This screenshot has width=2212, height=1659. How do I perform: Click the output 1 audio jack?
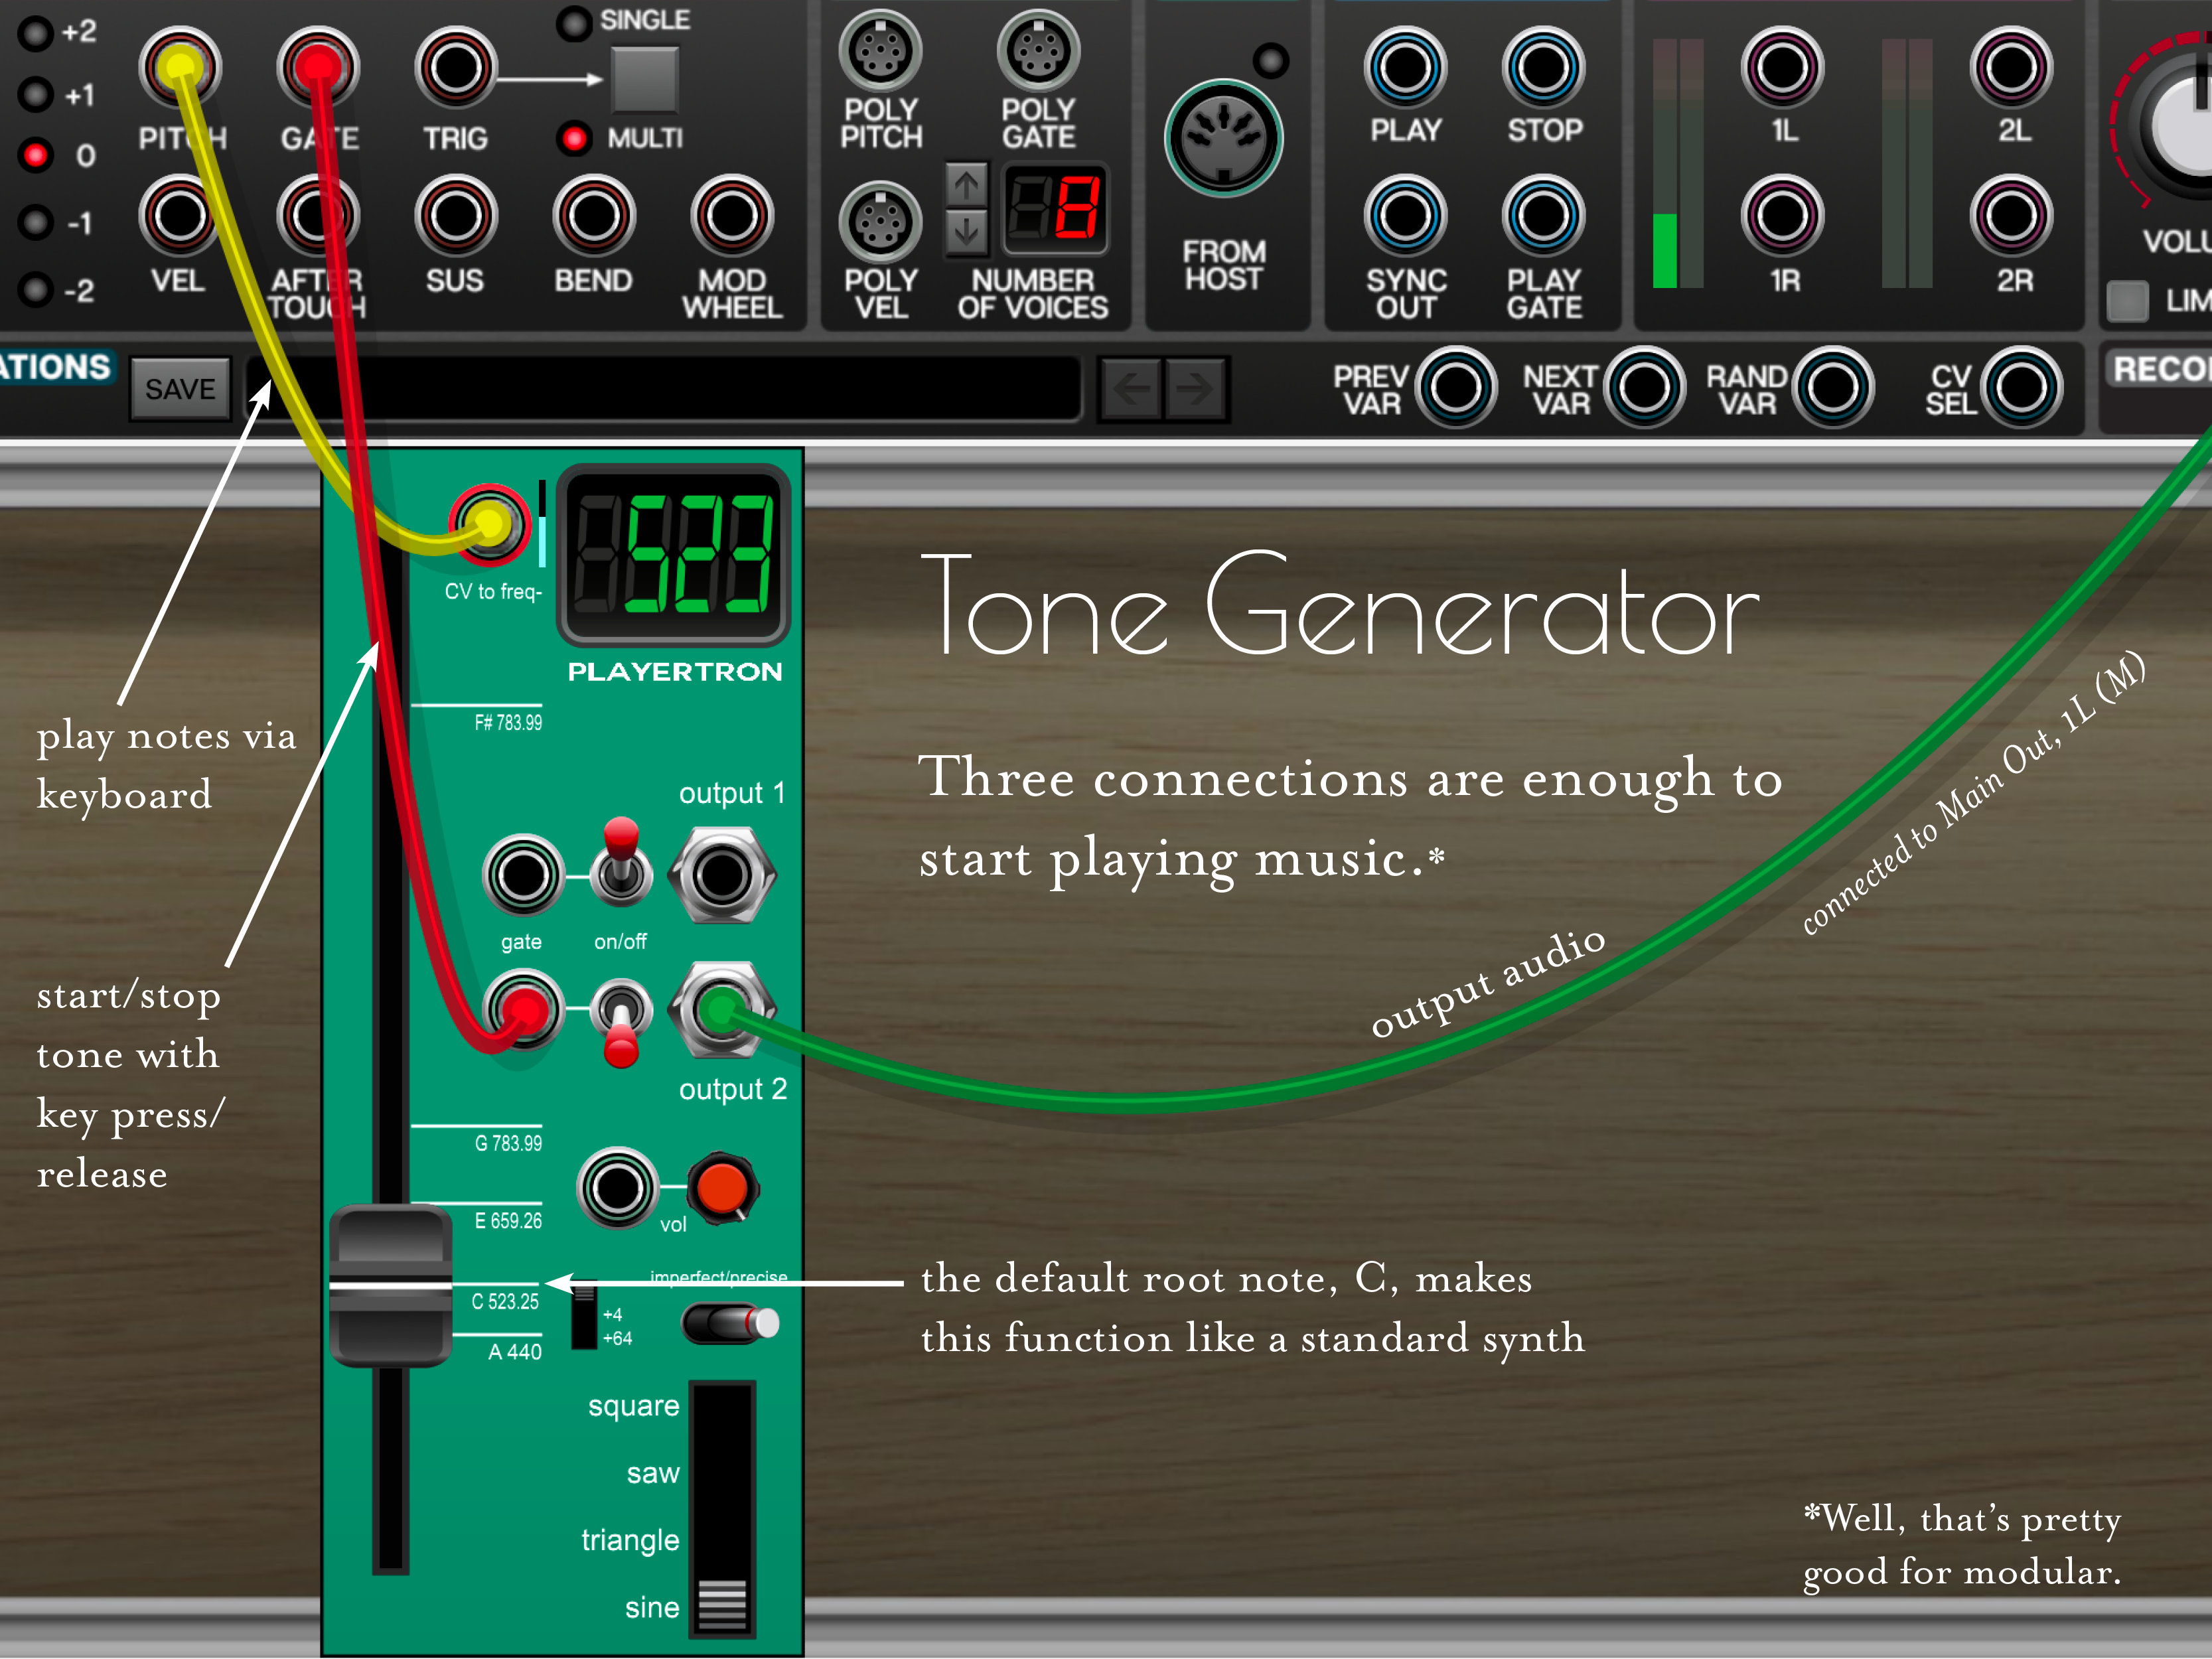(721, 876)
